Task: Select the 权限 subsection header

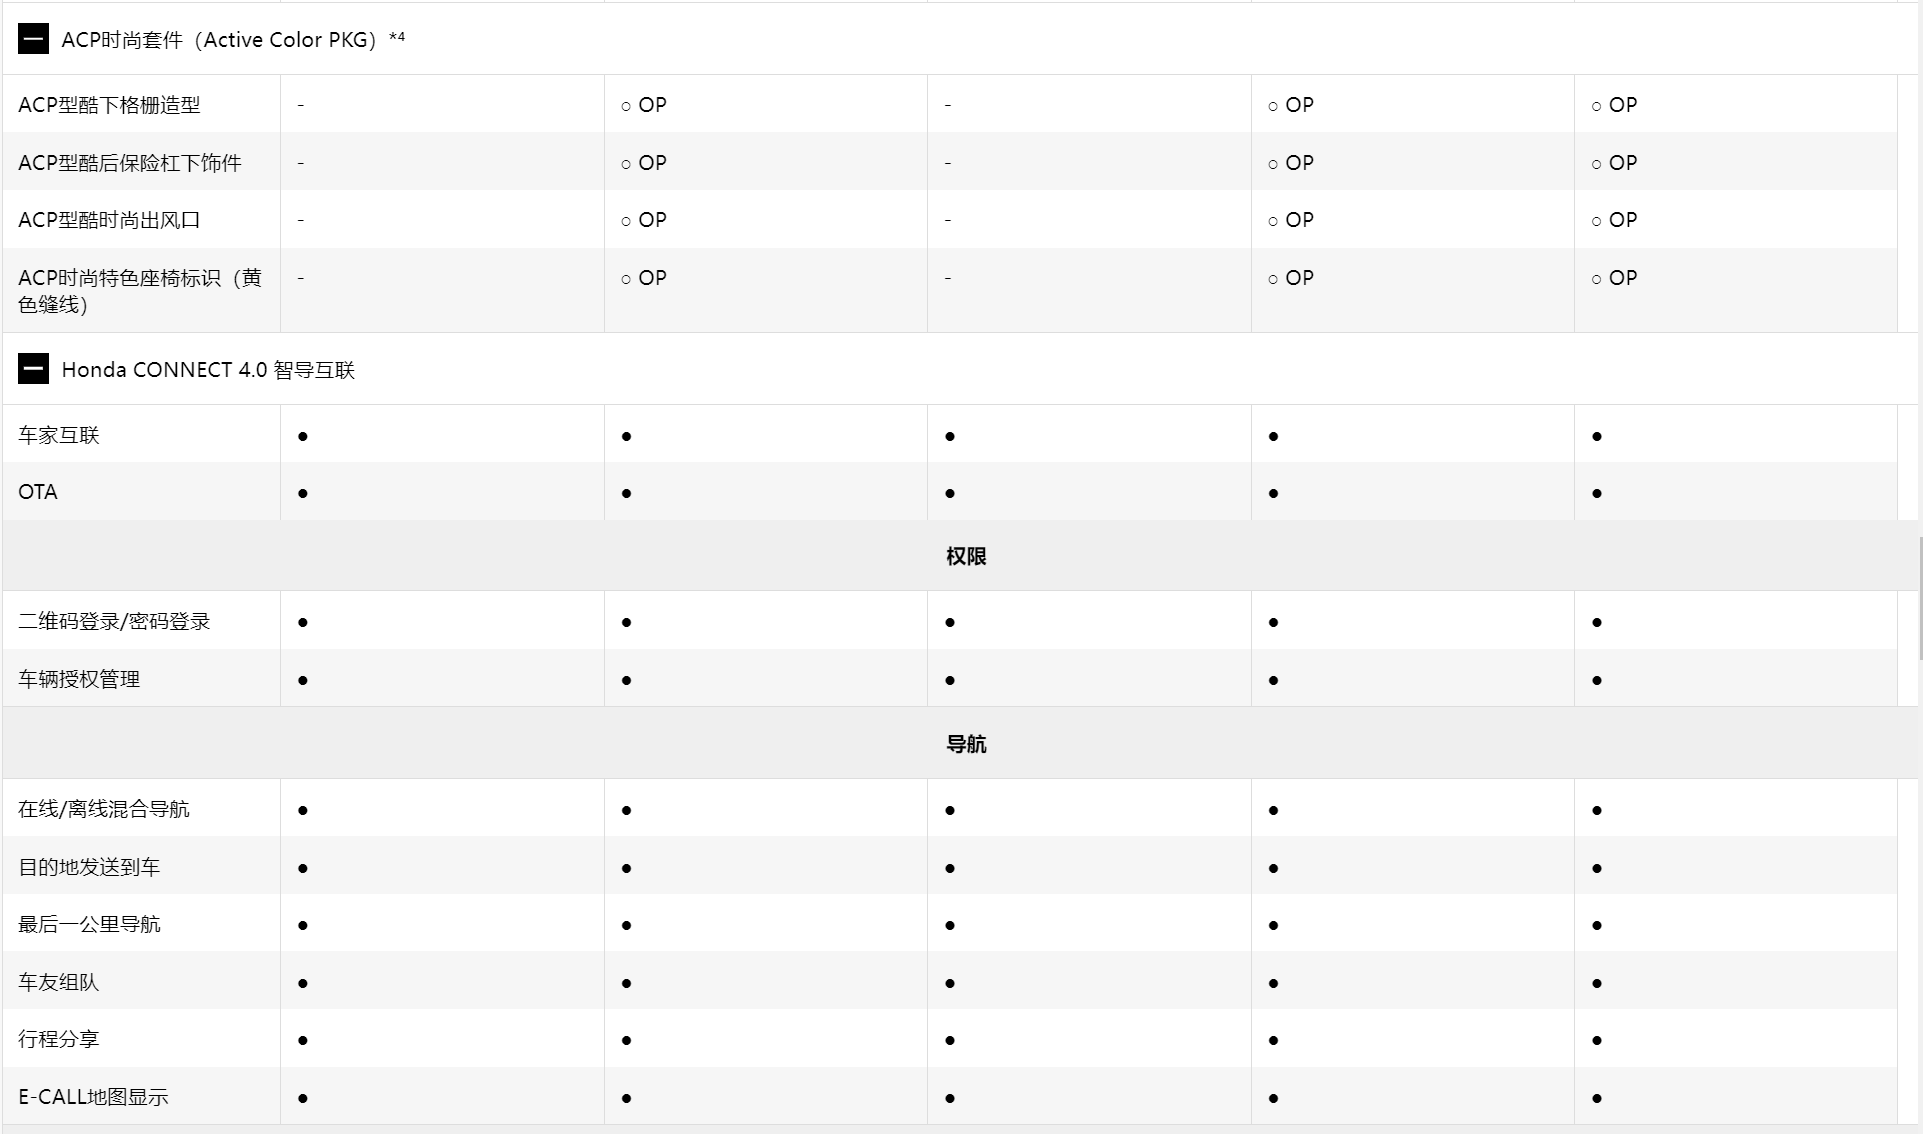Action: click(x=965, y=556)
